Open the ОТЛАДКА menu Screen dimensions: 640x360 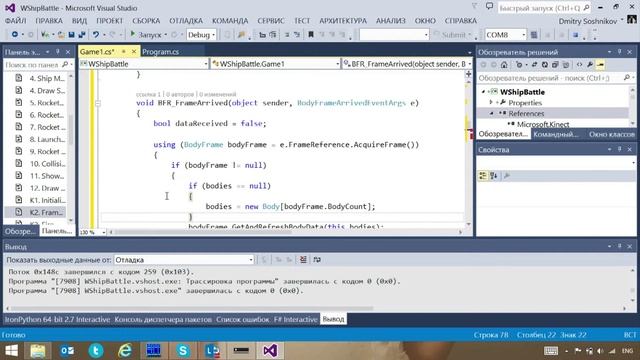click(x=186, y=21)
